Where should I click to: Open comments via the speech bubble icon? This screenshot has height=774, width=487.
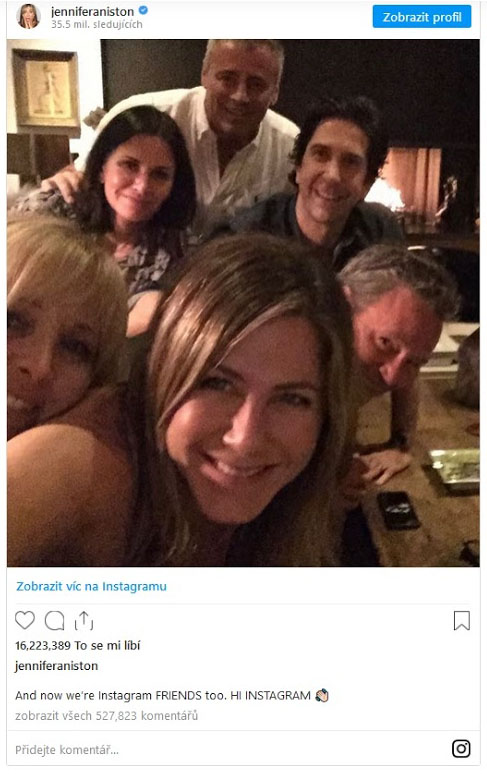tap(54, 620)
